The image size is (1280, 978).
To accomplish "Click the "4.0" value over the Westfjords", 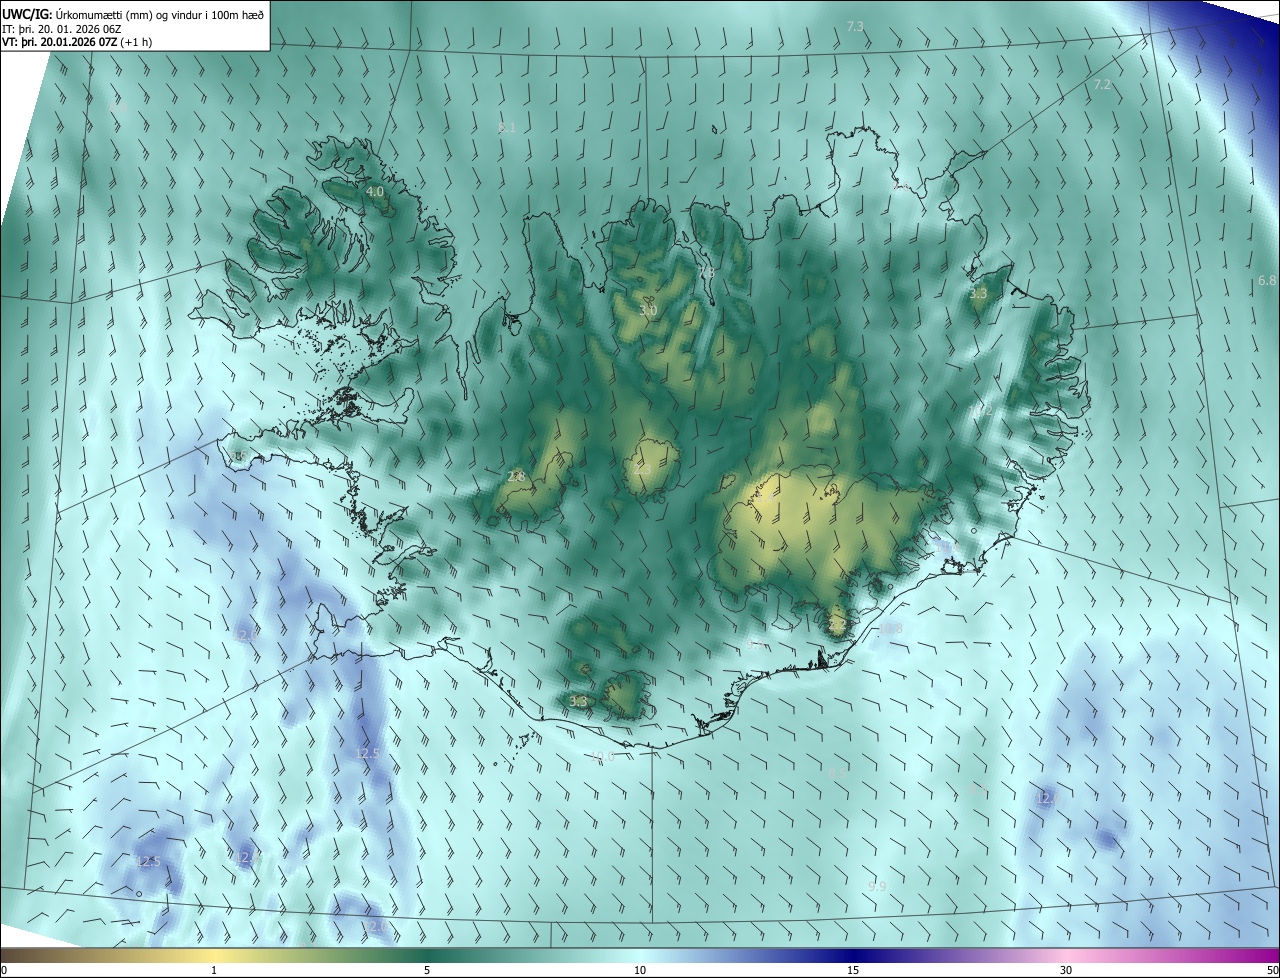I will coord(375,191).
